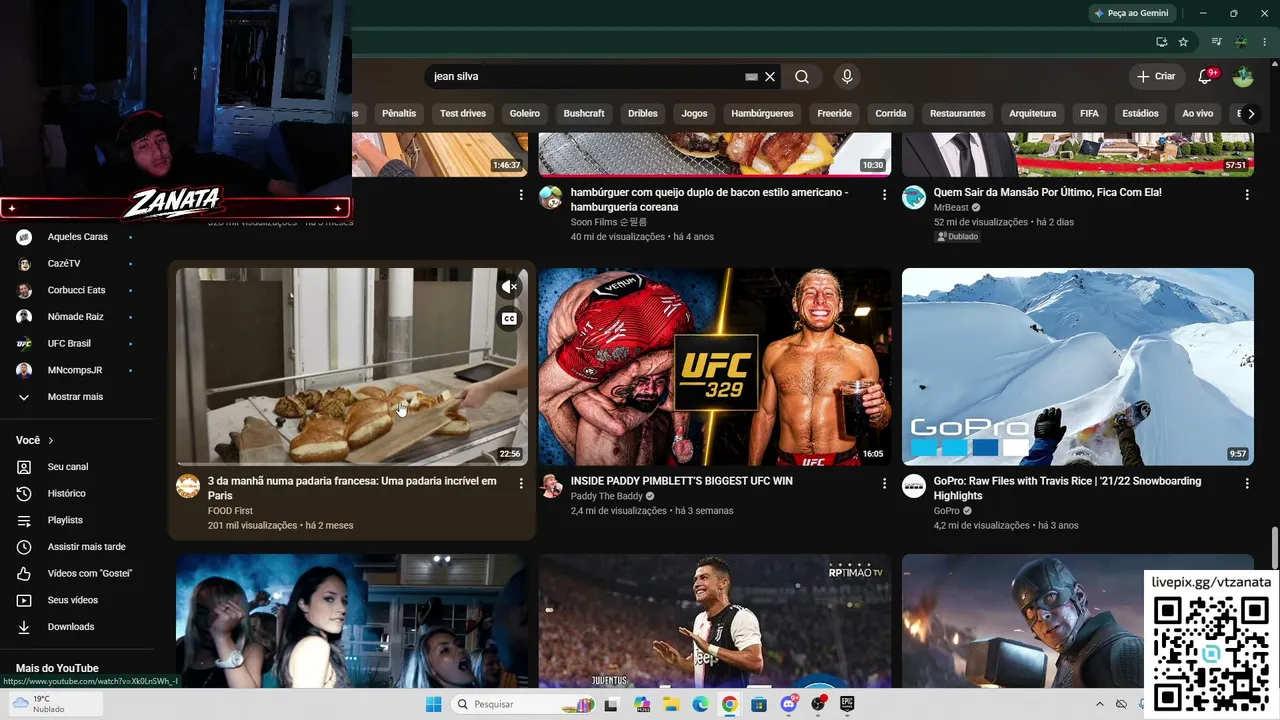The height and width of the screenshot is (720, 1280).
Task: Open Microsoft Store from the taskbar
Action: click(x=759, y=704)
